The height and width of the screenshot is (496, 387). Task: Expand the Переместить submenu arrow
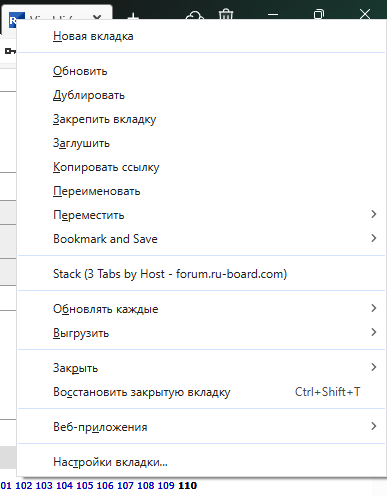(x=374, y=214)
